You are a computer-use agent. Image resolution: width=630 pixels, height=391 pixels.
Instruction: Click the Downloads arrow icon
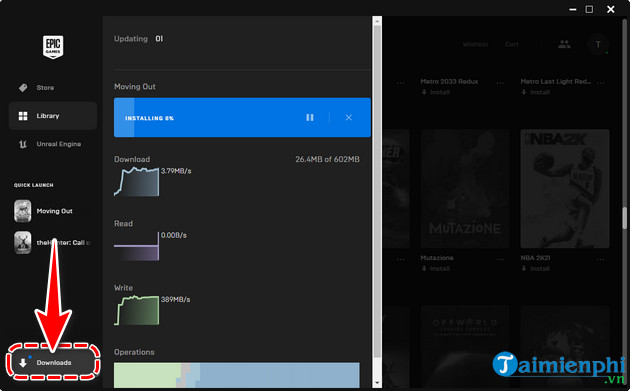tap(23, 362)
